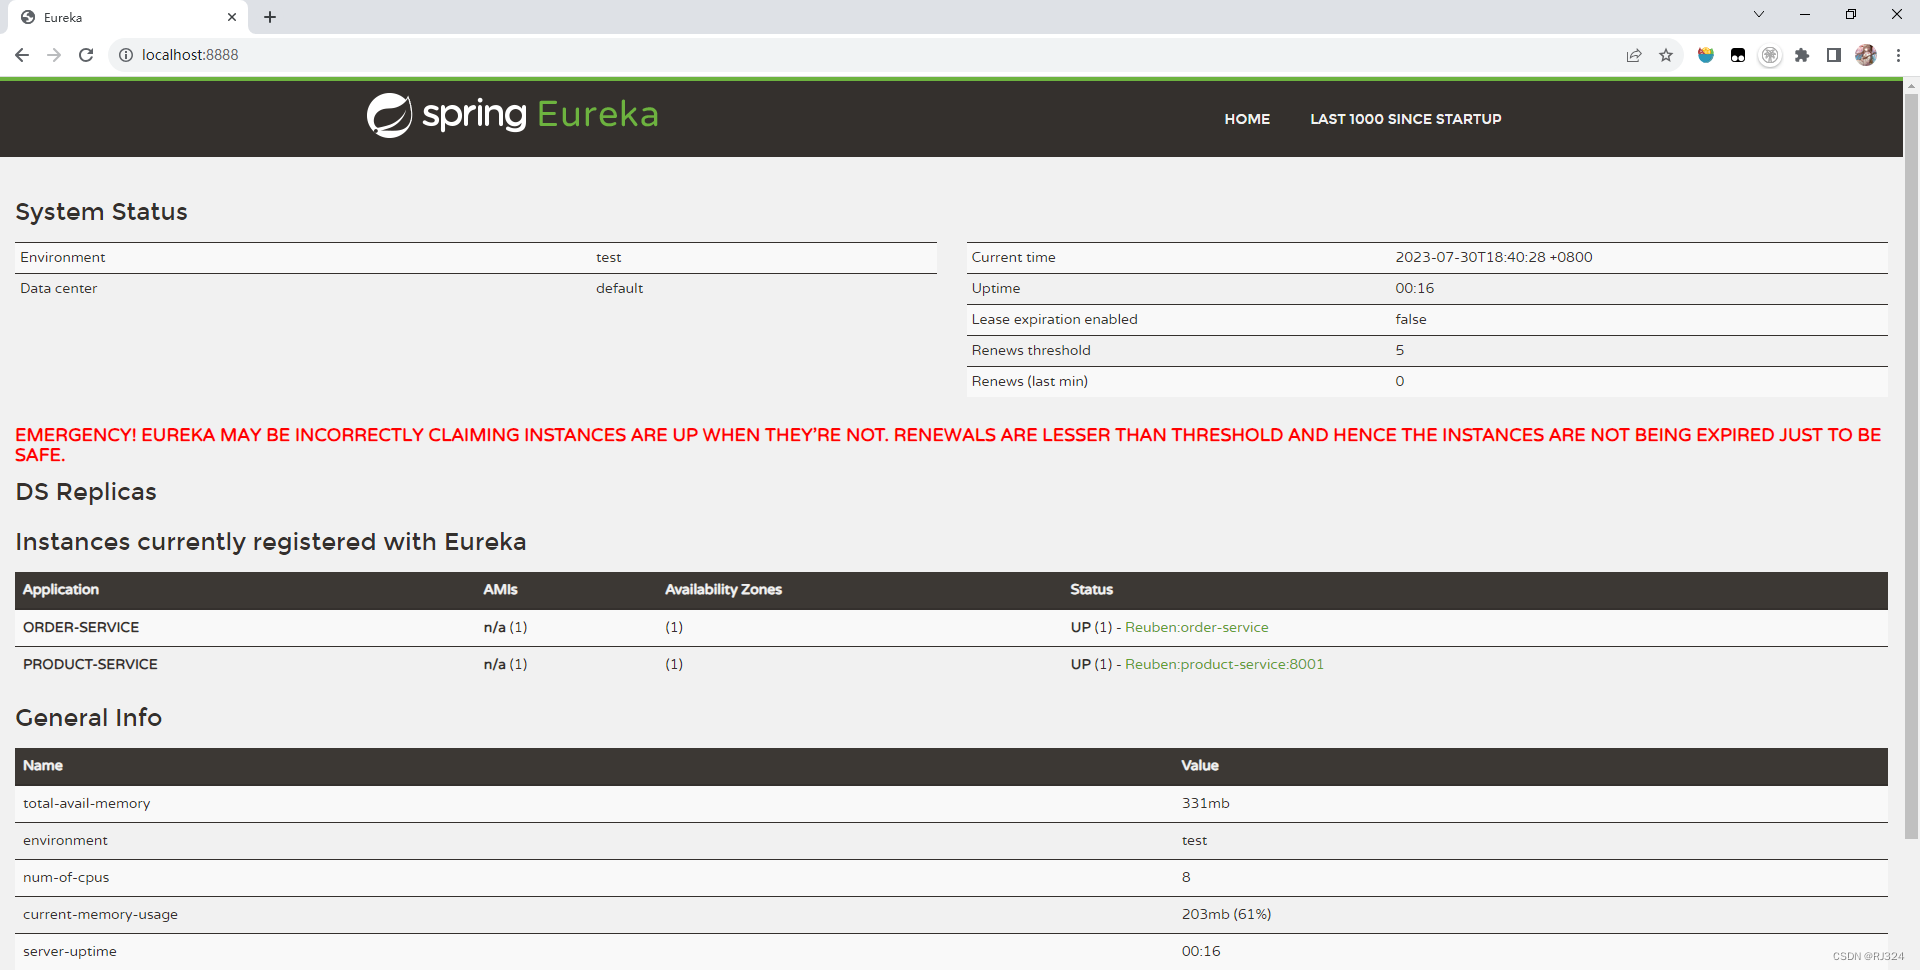The height and width of the screenshot is (970, 1920).
Task: Click the red EMERGENCY warning text
Action: click(x=948, y=444)
